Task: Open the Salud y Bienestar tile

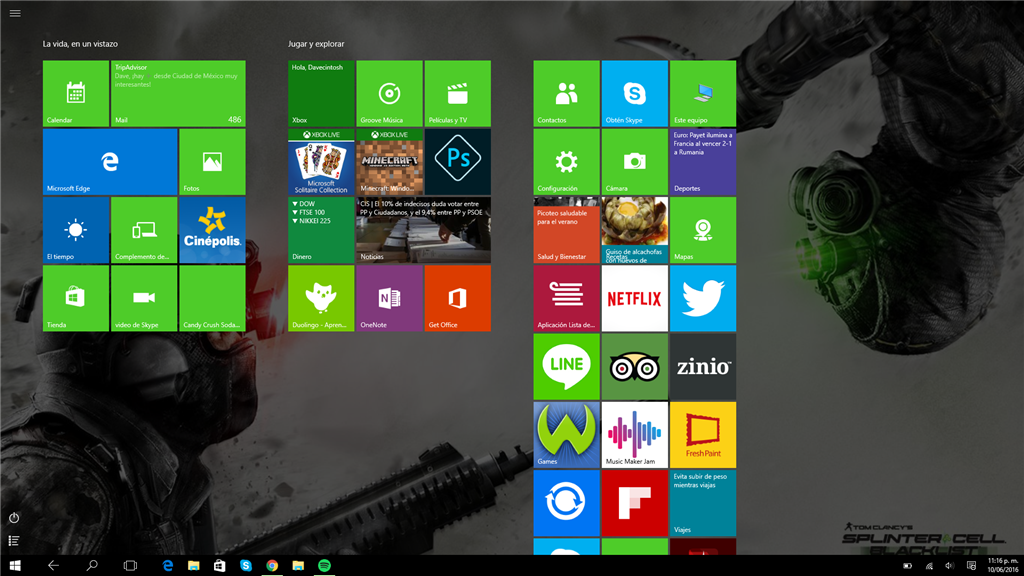Action: [566, 230]
